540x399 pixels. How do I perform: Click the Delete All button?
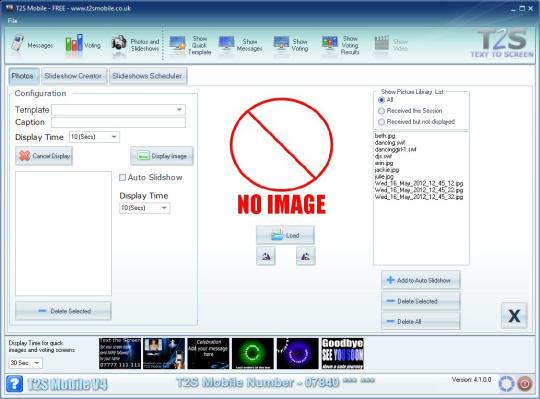(420, 321)
